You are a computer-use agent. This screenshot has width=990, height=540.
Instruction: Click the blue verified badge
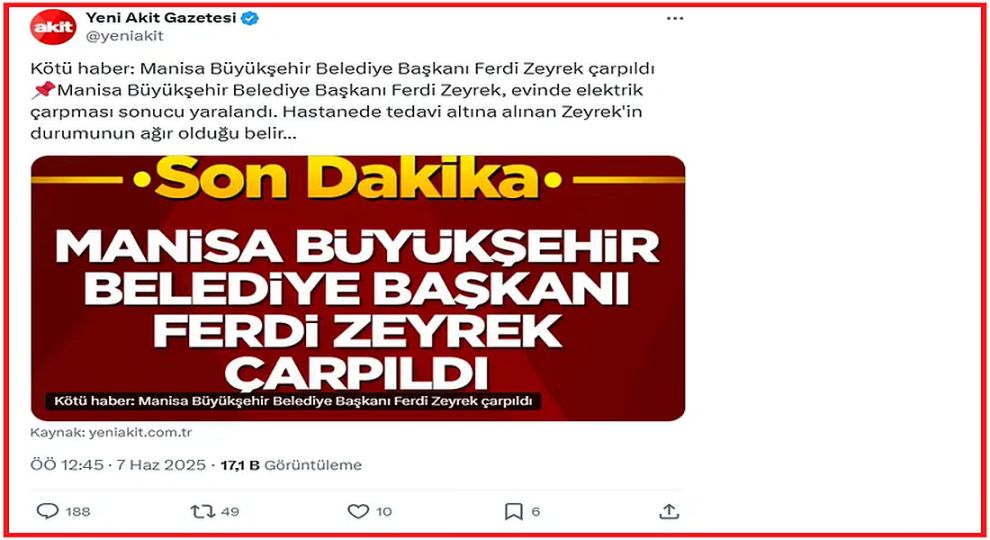click(x=250, y=18)
